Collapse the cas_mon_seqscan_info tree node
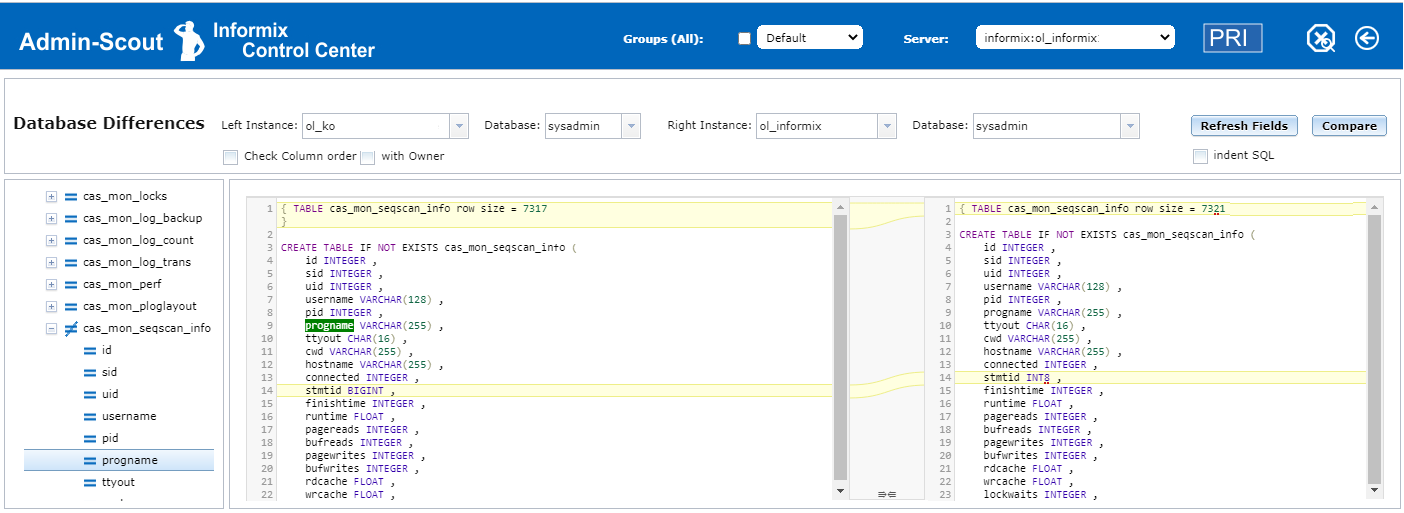1404x513 pixels. tap(51, 328)
